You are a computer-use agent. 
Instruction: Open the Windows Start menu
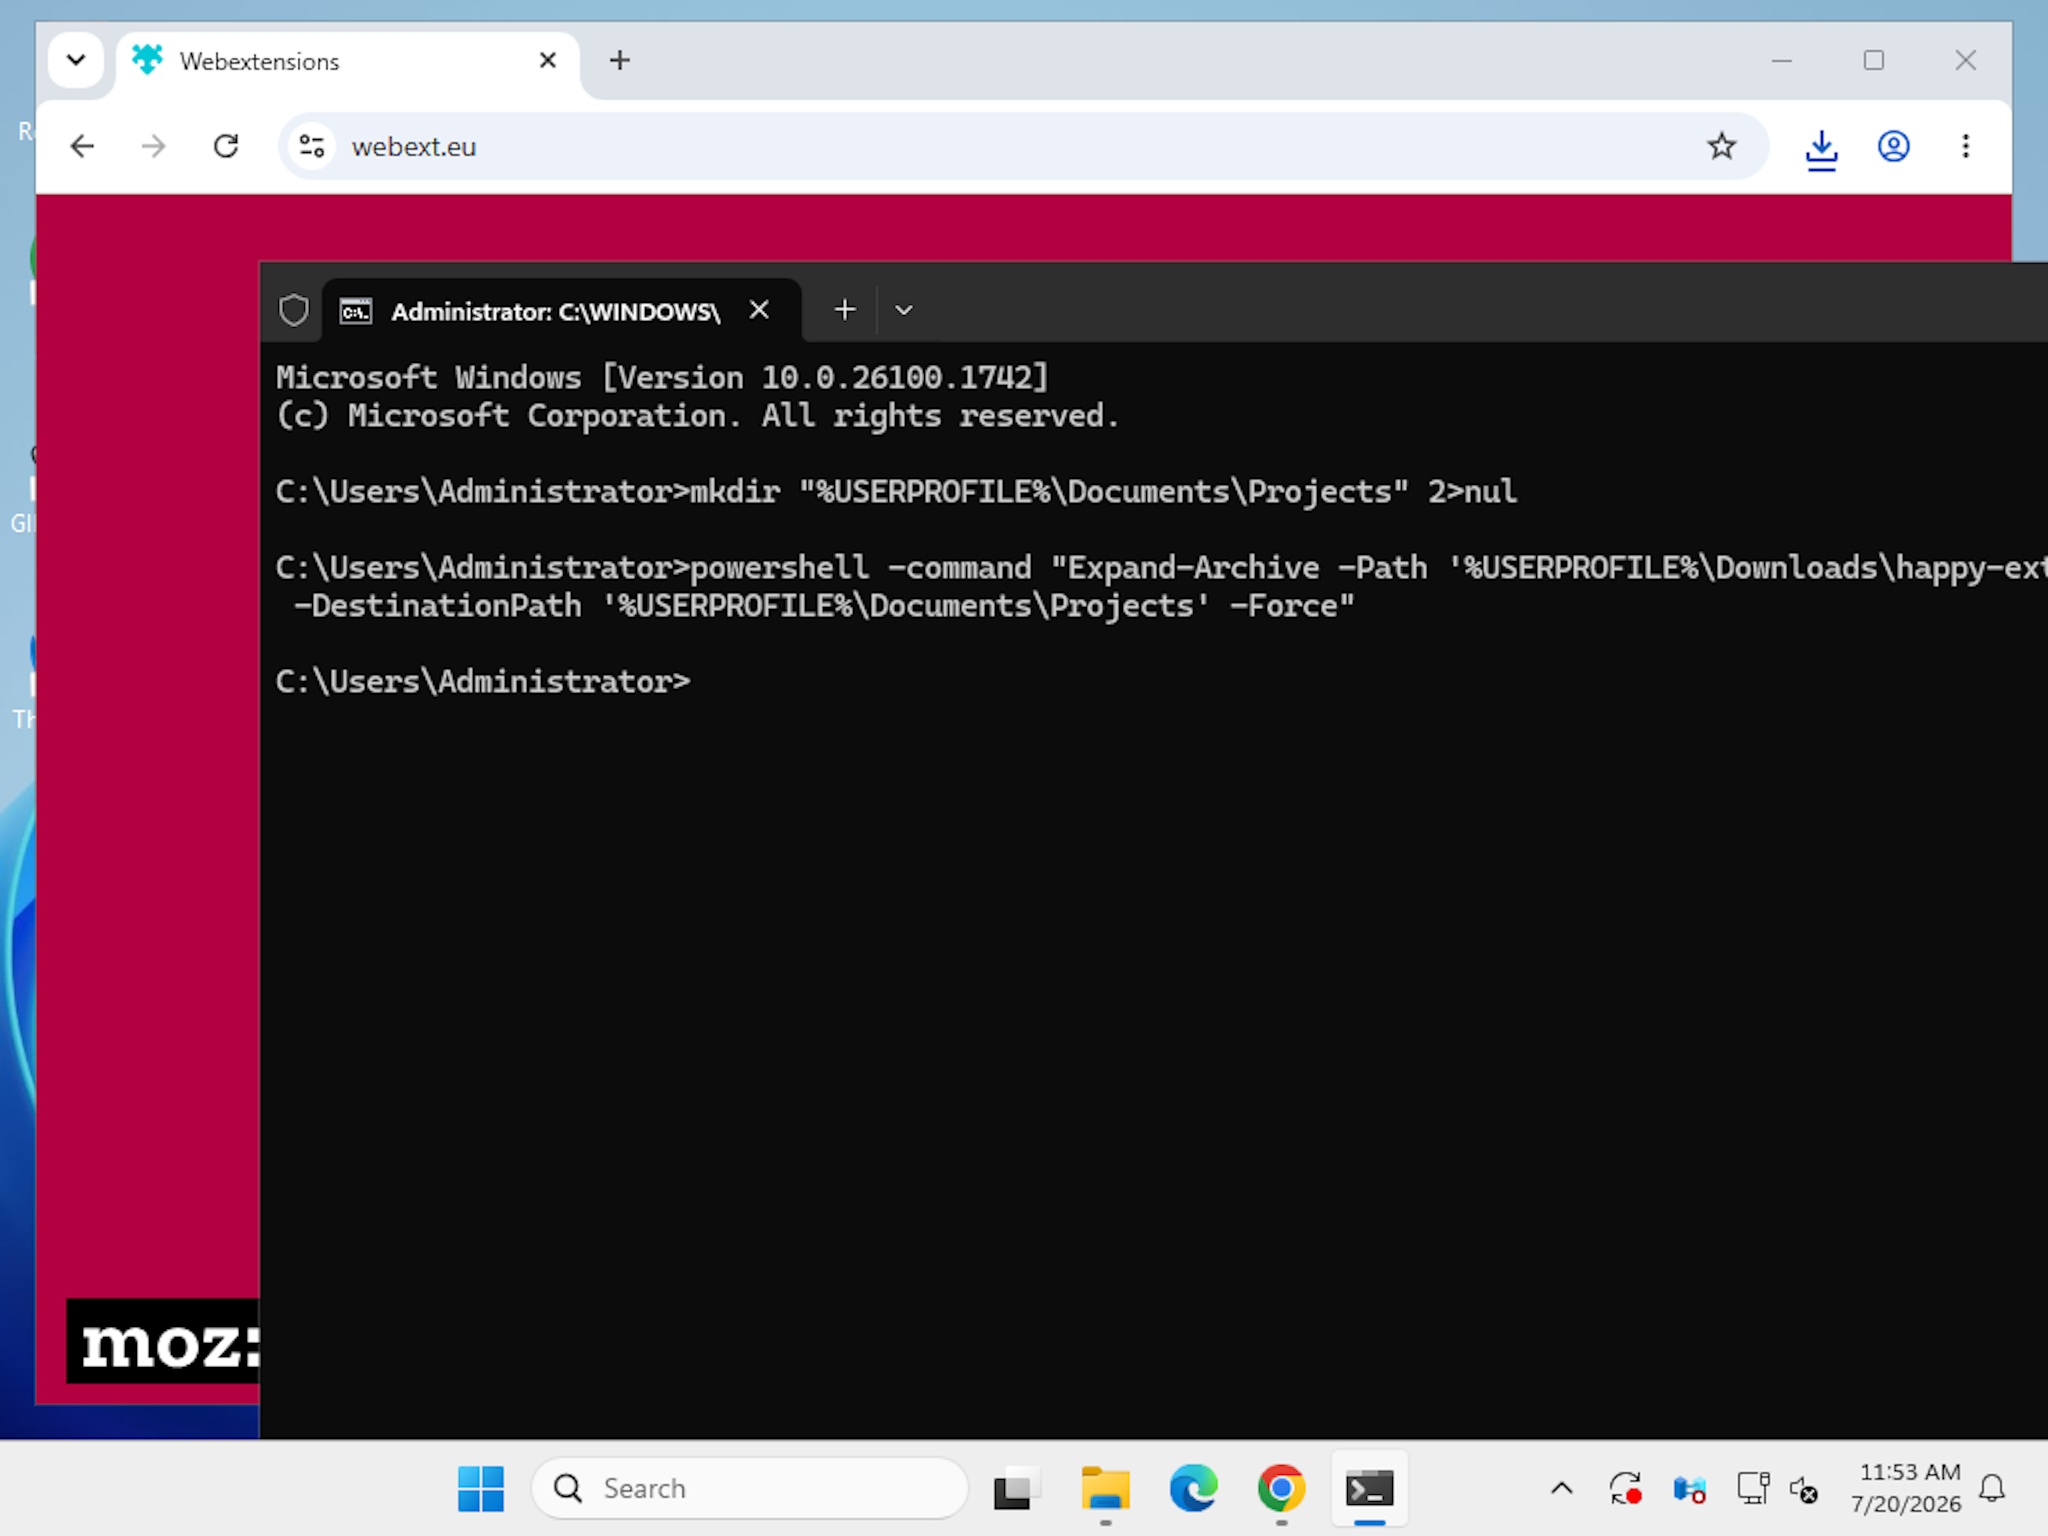[x=481, y=1488]
